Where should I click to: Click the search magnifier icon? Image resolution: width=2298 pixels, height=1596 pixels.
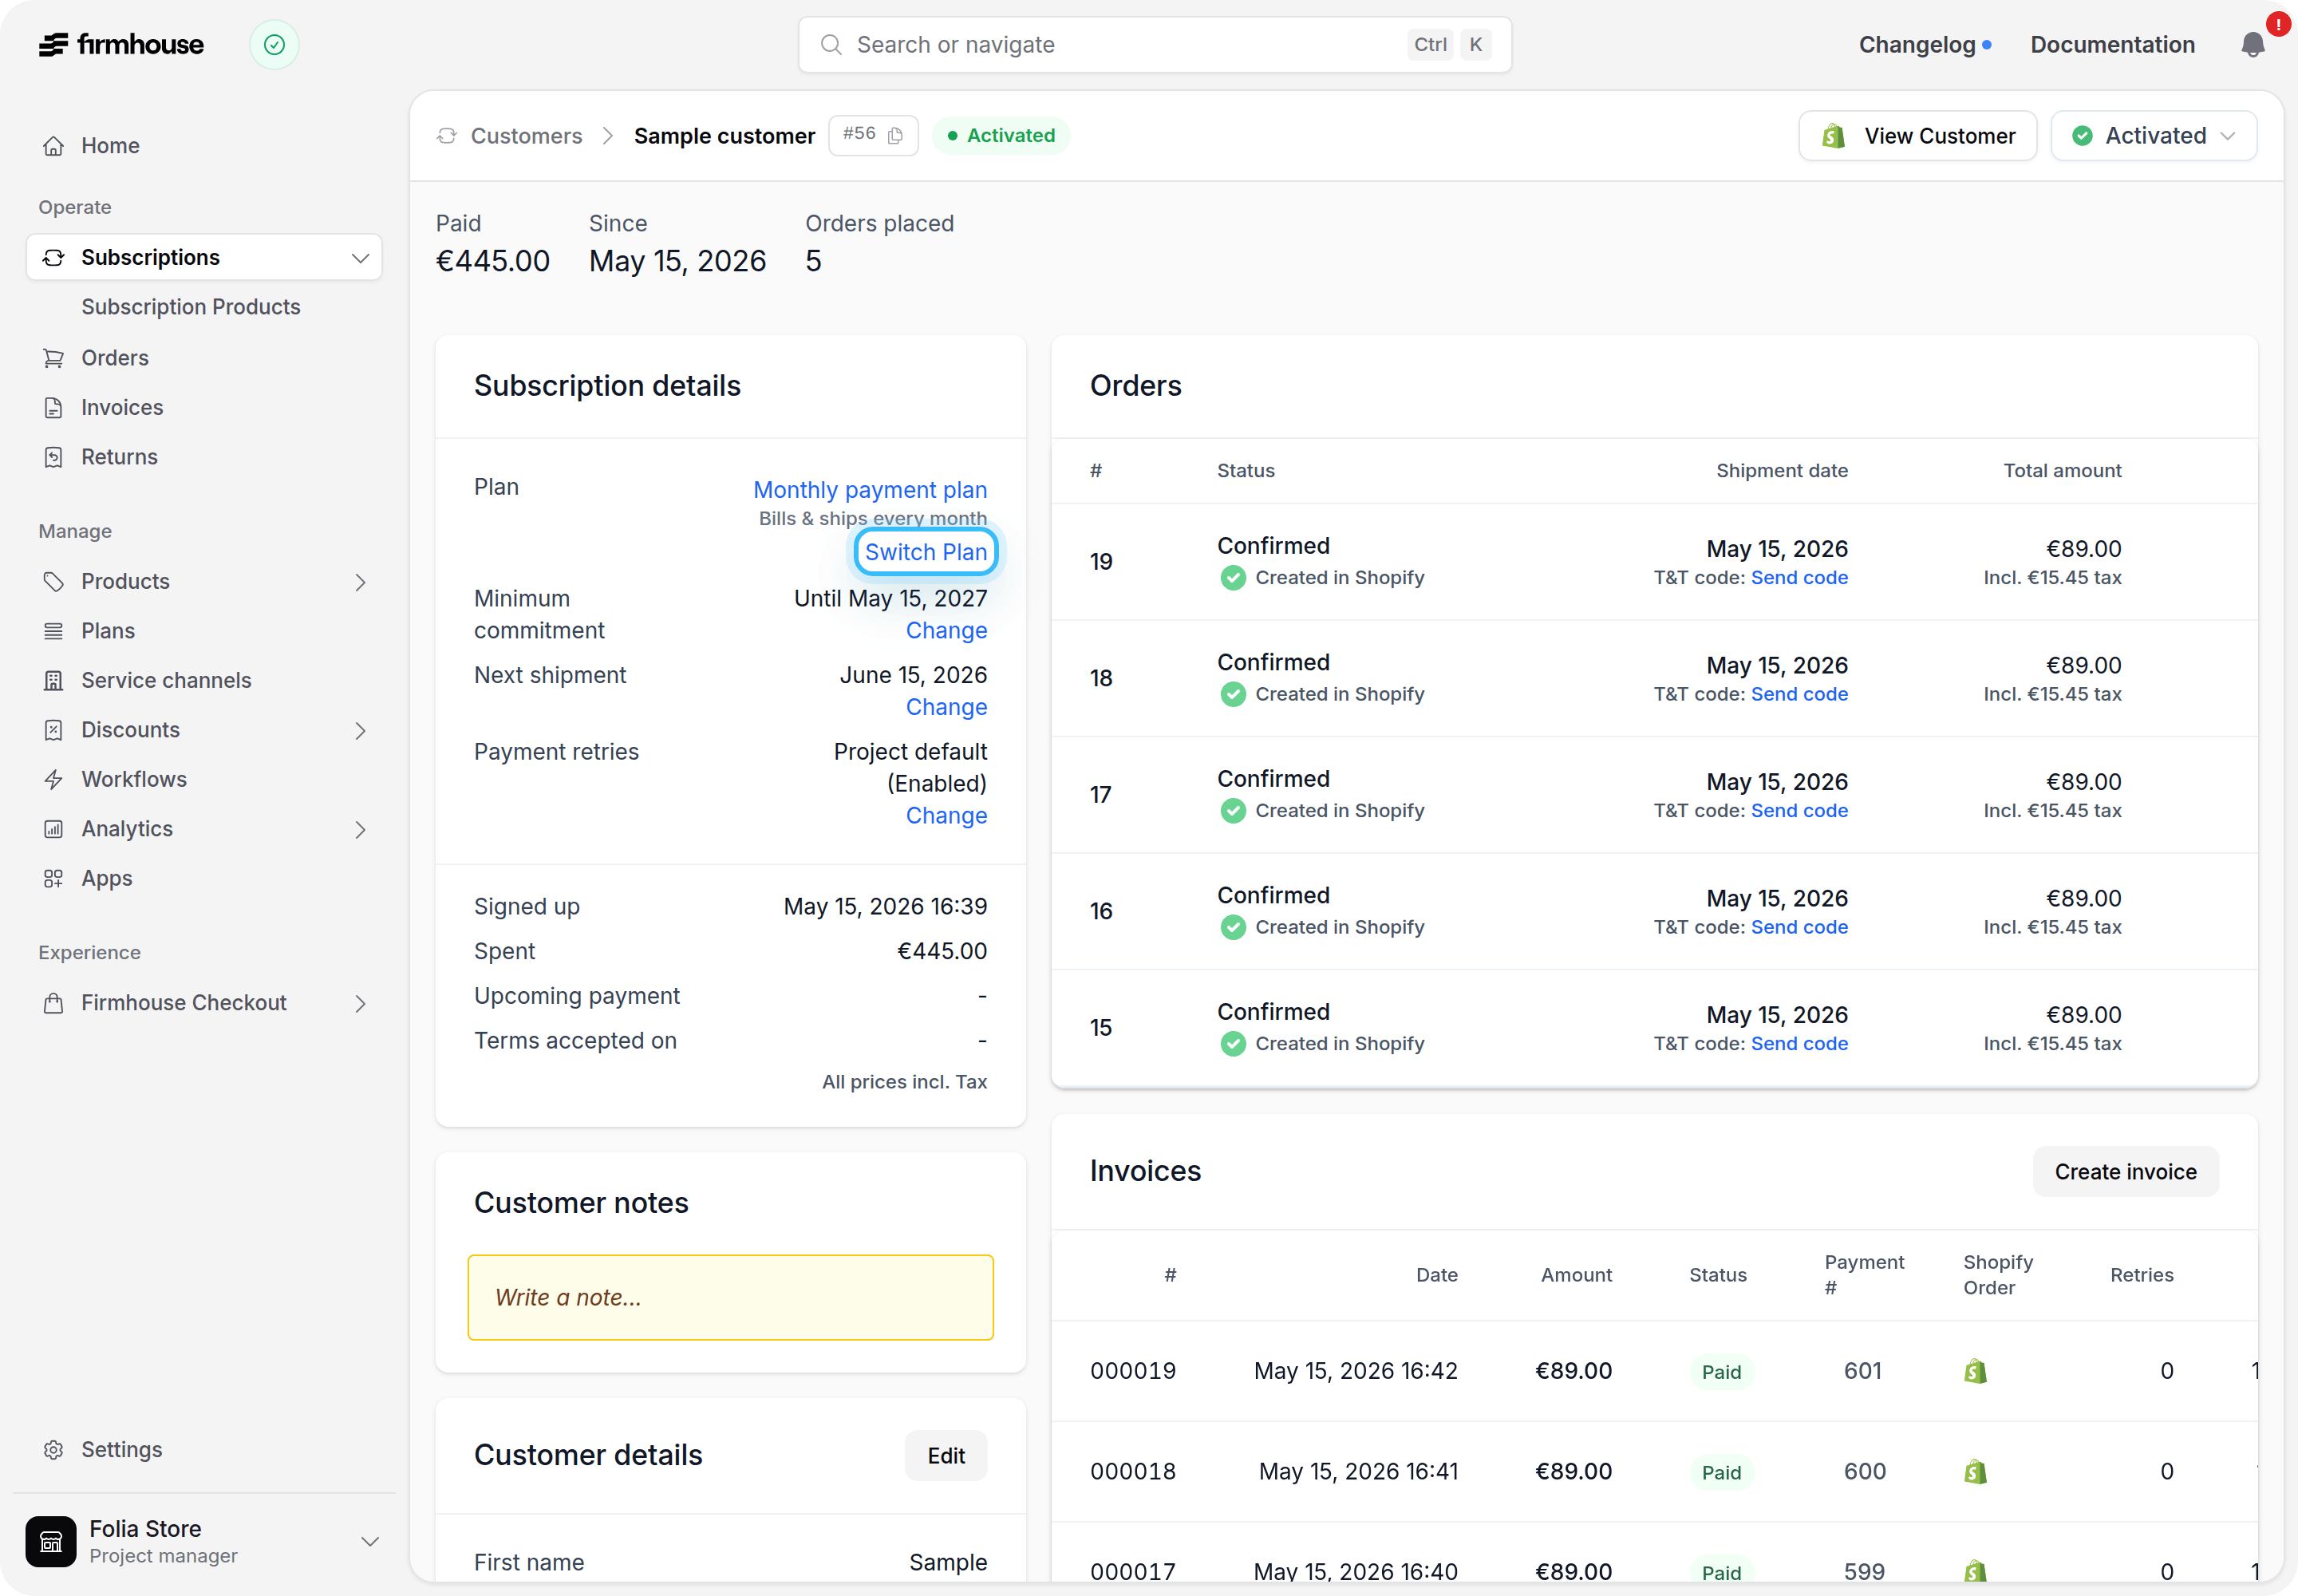(831, 45)
